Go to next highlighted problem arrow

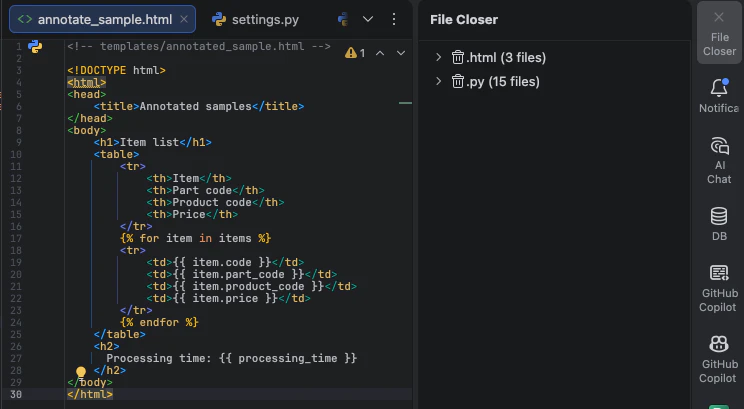[401, 53]
